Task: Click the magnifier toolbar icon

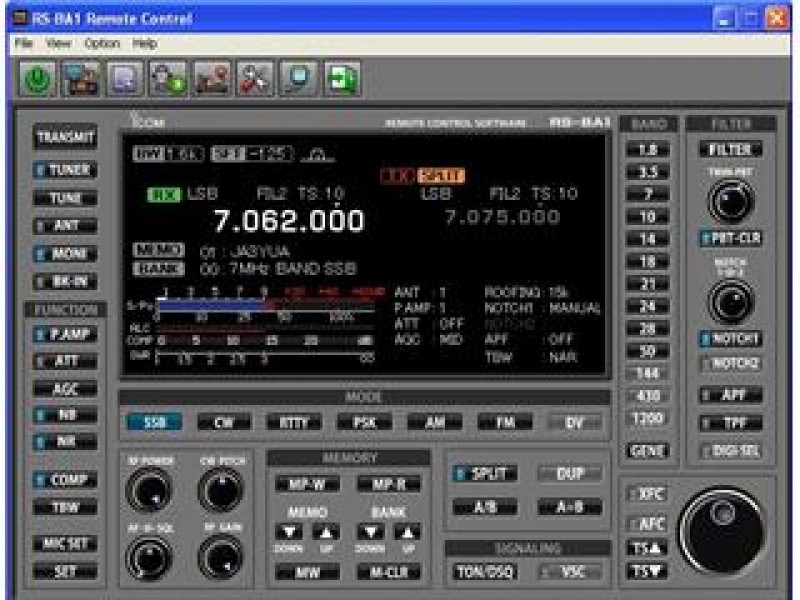Action: (298, 79)
